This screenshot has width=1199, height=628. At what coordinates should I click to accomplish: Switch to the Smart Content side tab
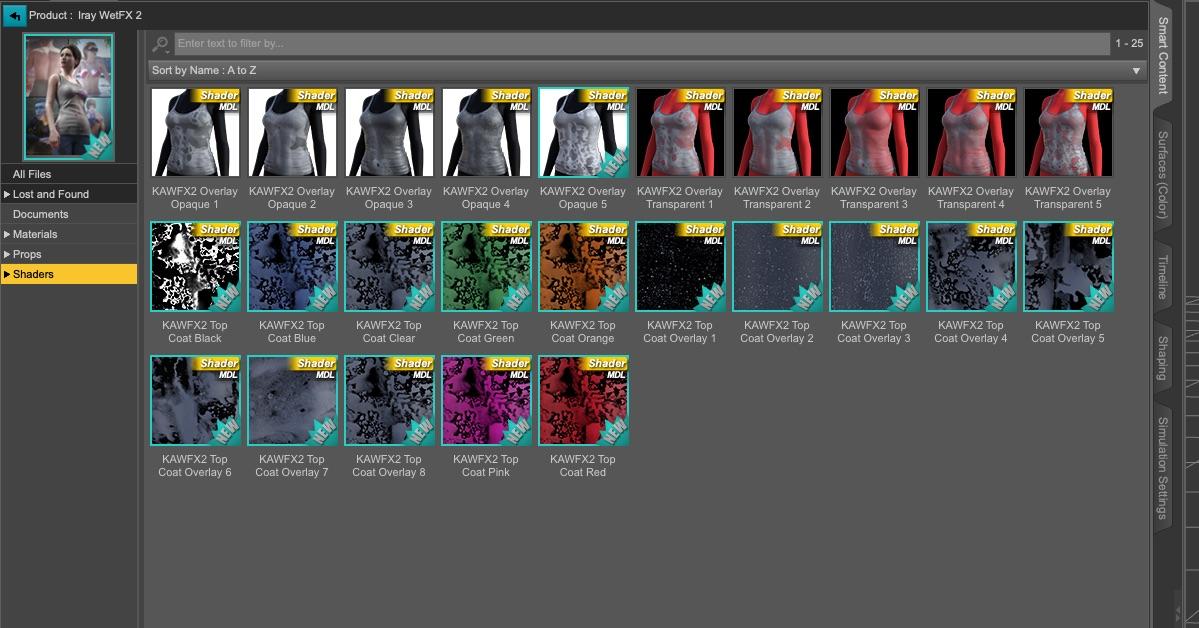[x=1162, y=56]
